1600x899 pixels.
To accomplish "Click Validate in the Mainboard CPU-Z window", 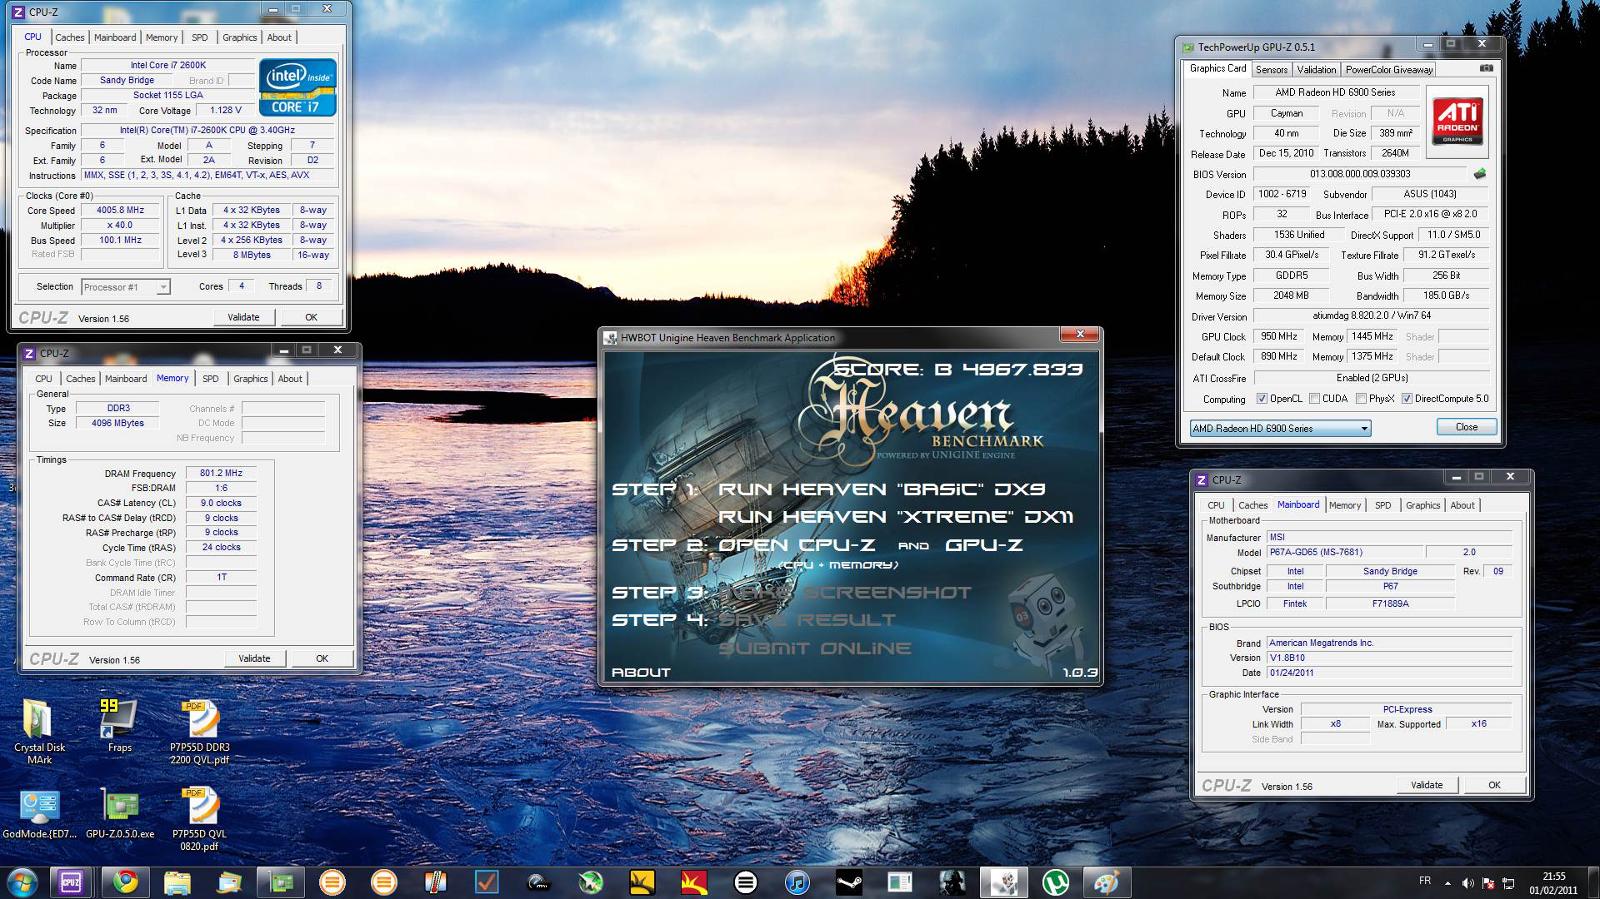I will pos(1427,785).
